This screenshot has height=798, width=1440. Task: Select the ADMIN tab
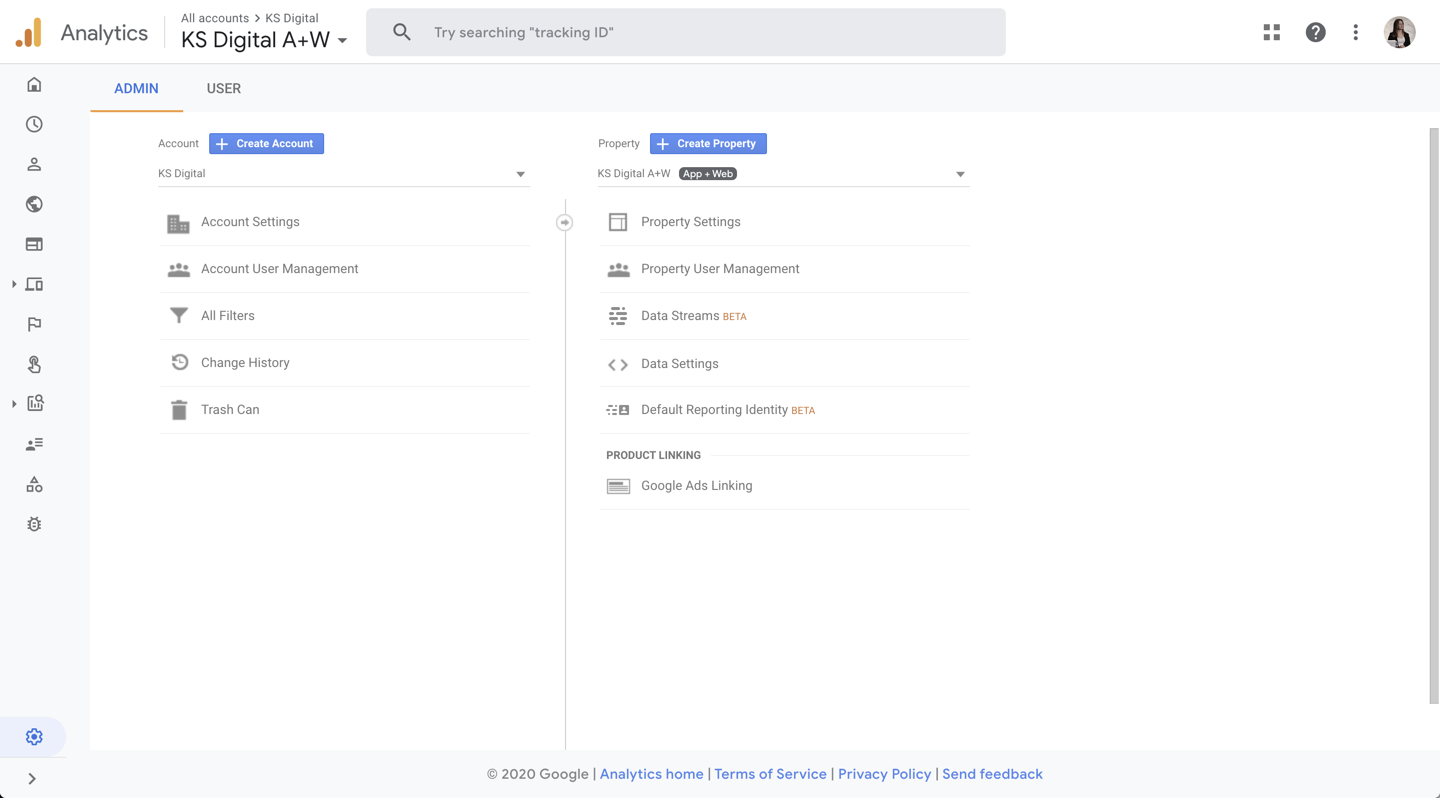point(136,89)
